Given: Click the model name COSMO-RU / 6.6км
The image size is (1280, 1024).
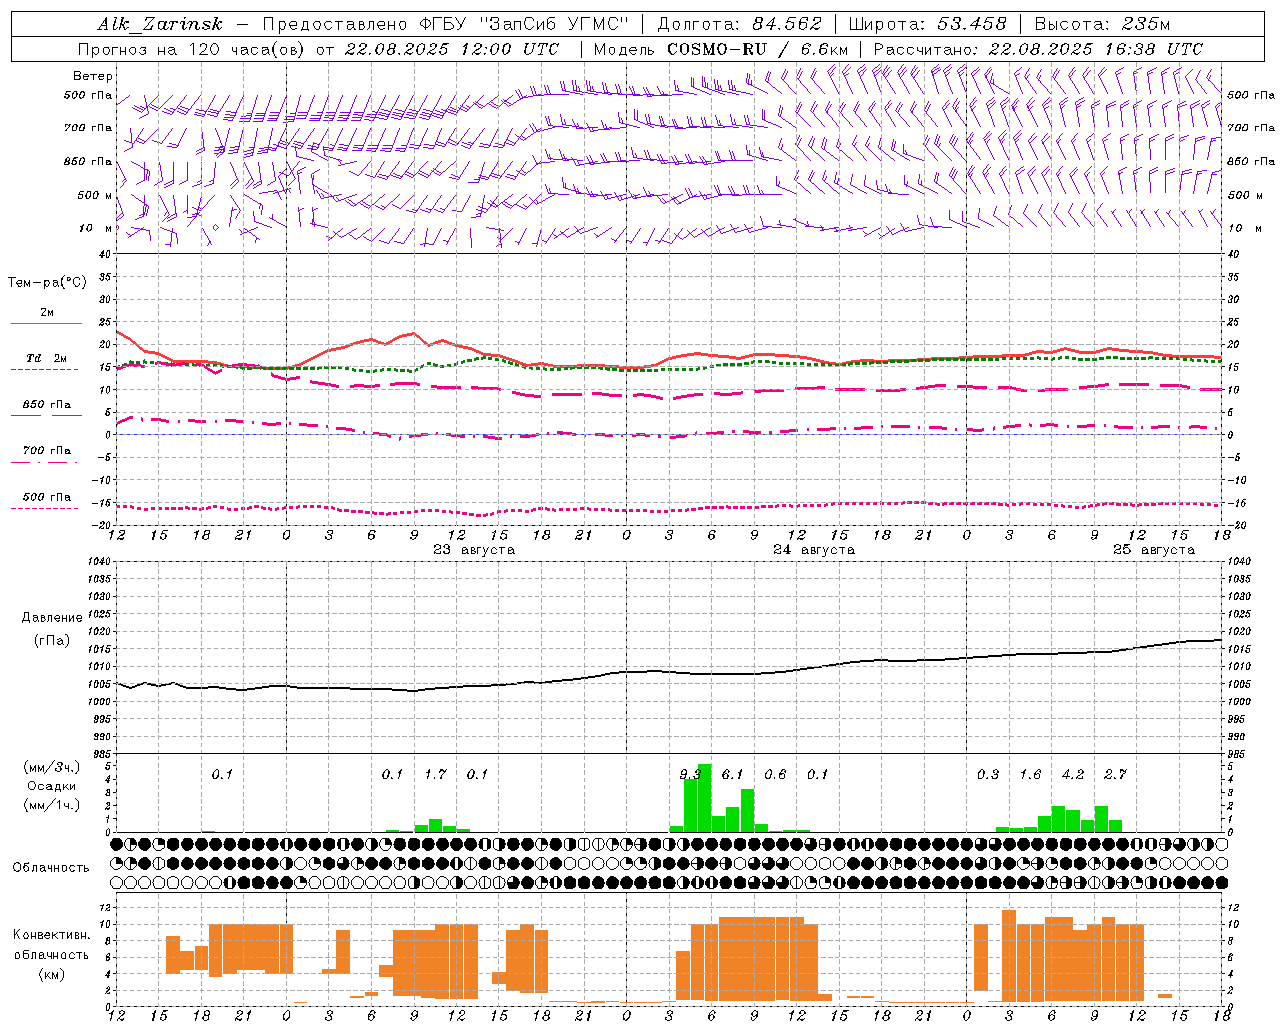Looking at the screenshot, I should click(x=758, y=49).
